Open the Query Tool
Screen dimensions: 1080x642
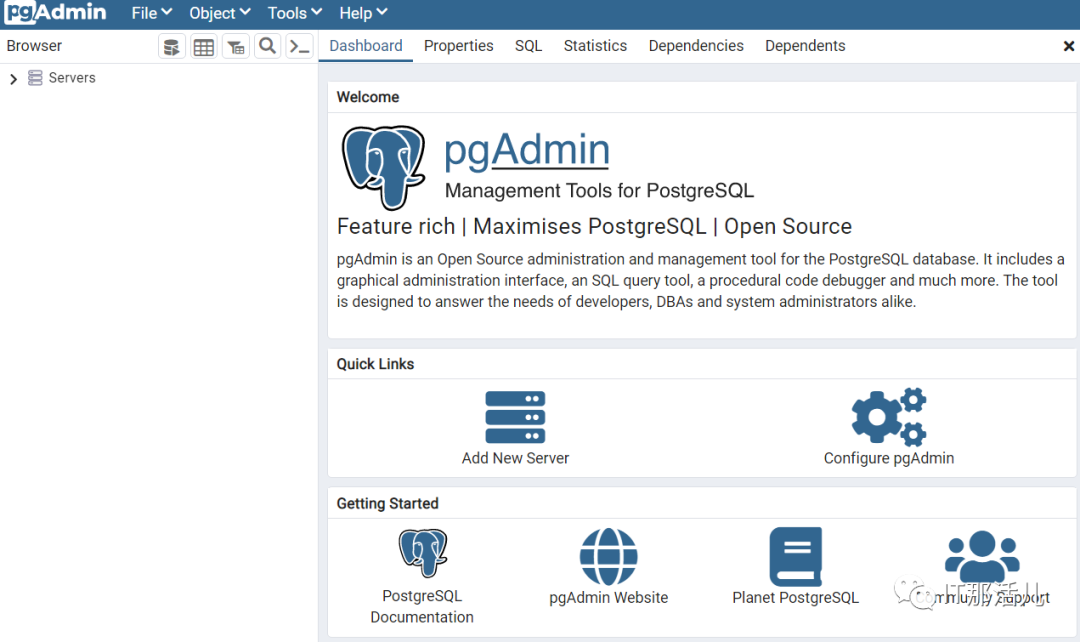pos(171,46)
